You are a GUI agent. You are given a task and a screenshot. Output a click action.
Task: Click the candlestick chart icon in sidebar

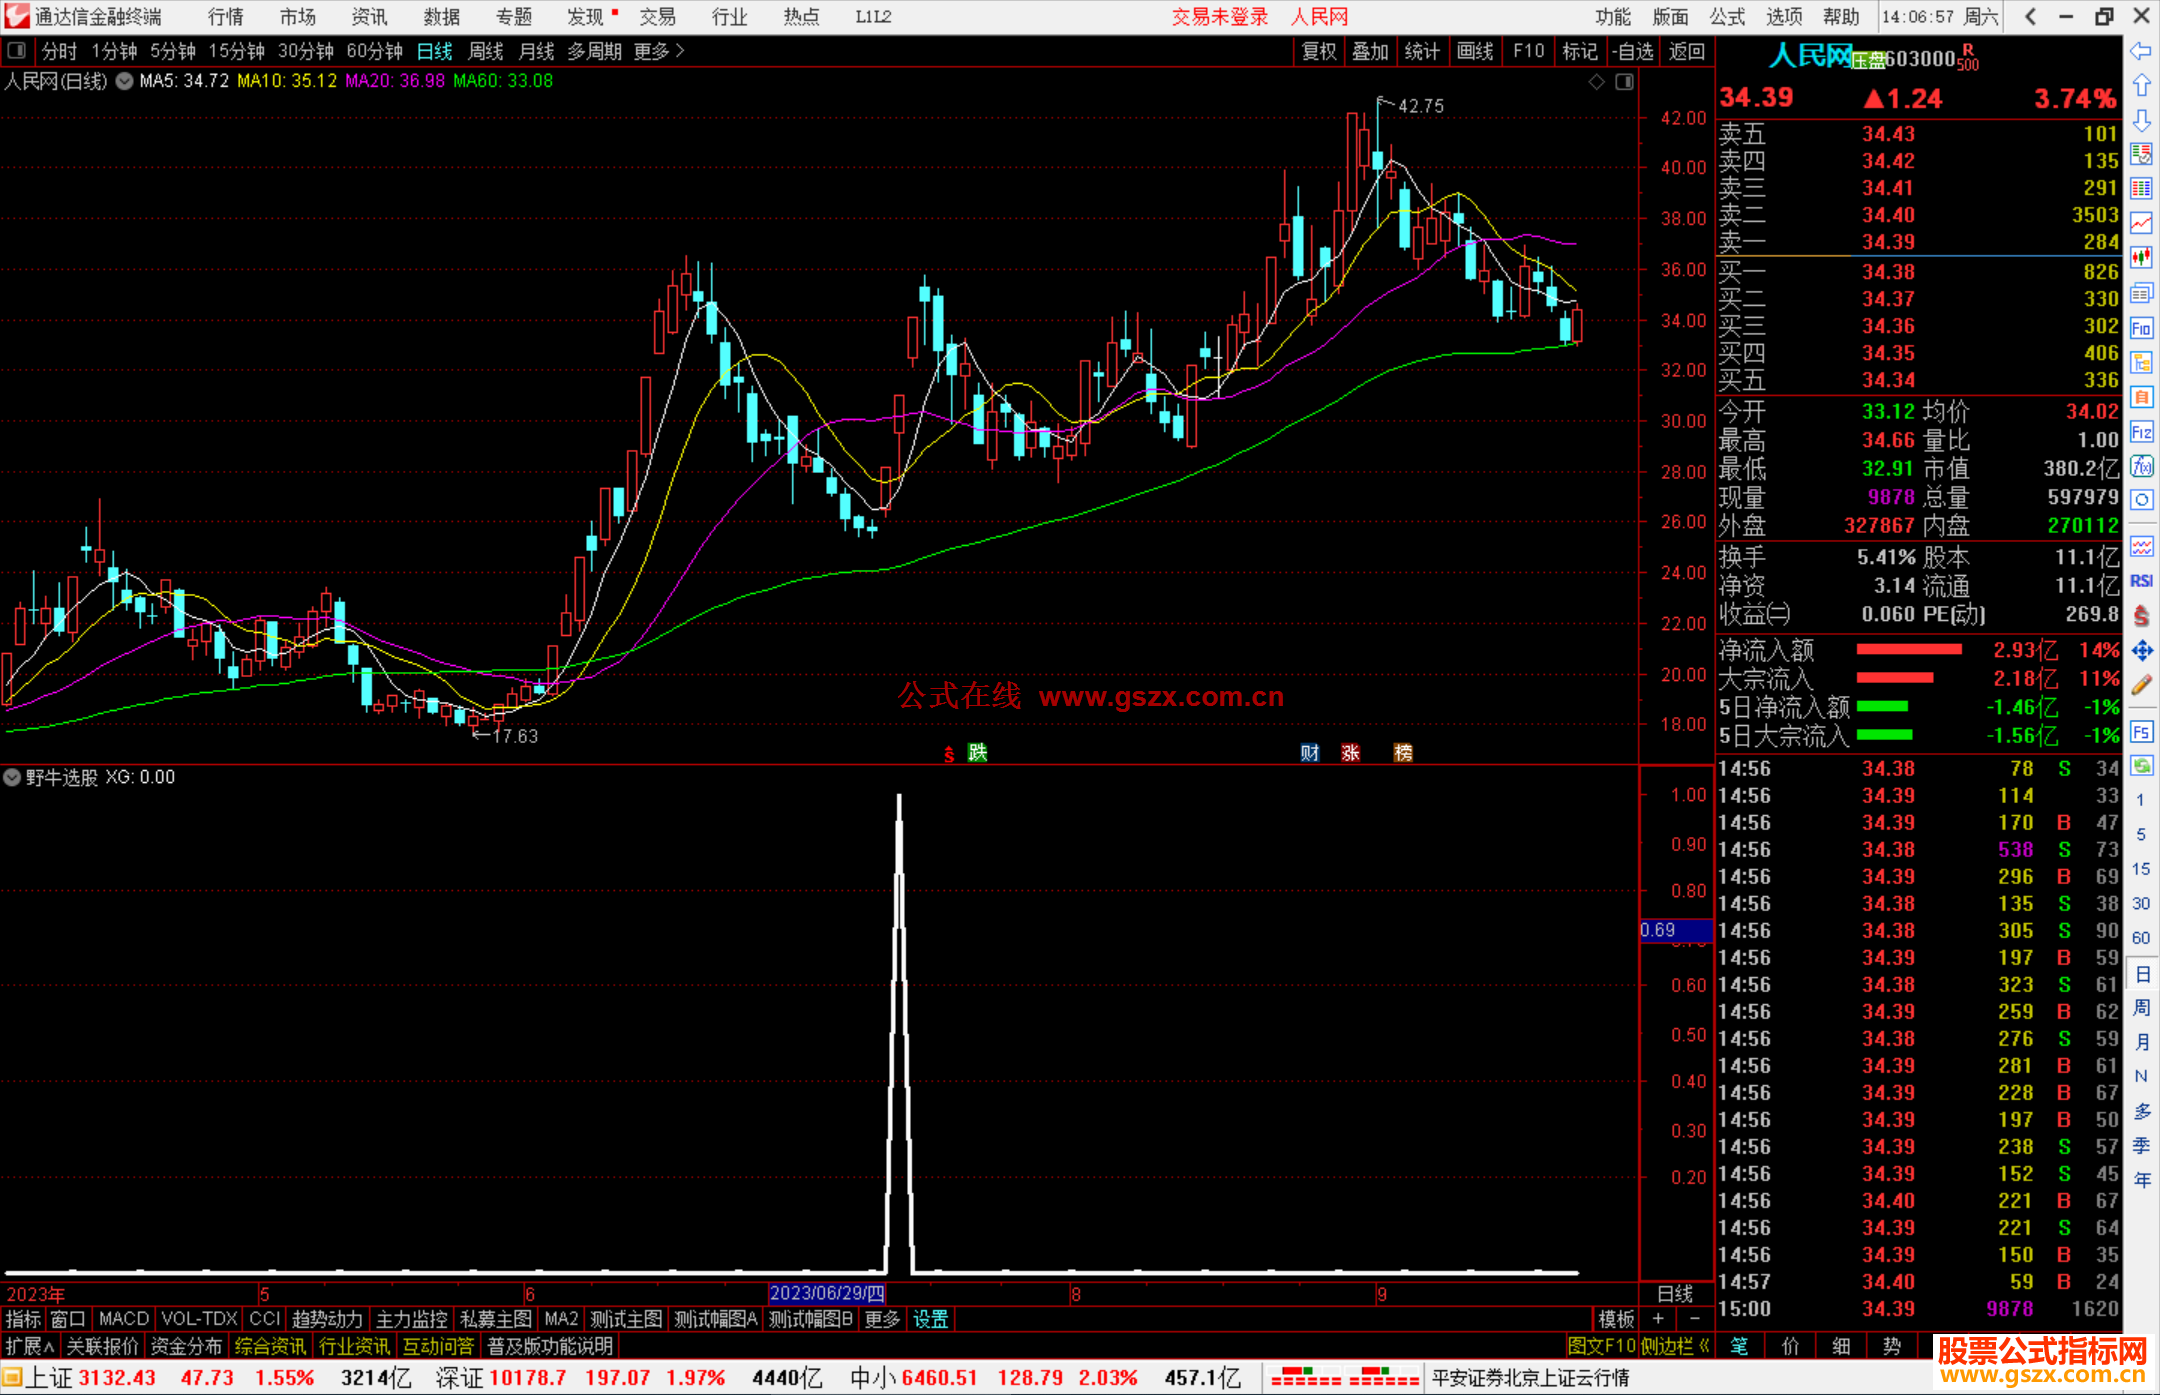(2140, 257)
